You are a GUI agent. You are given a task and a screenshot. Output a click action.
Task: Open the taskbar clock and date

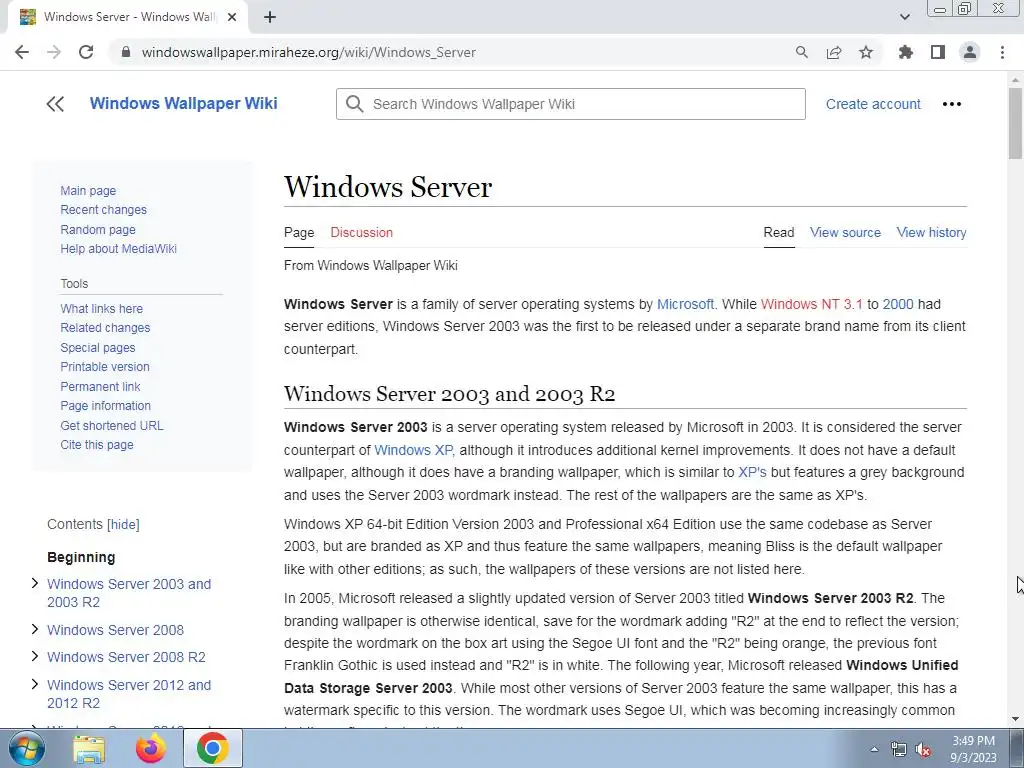[x=973, y=749]
